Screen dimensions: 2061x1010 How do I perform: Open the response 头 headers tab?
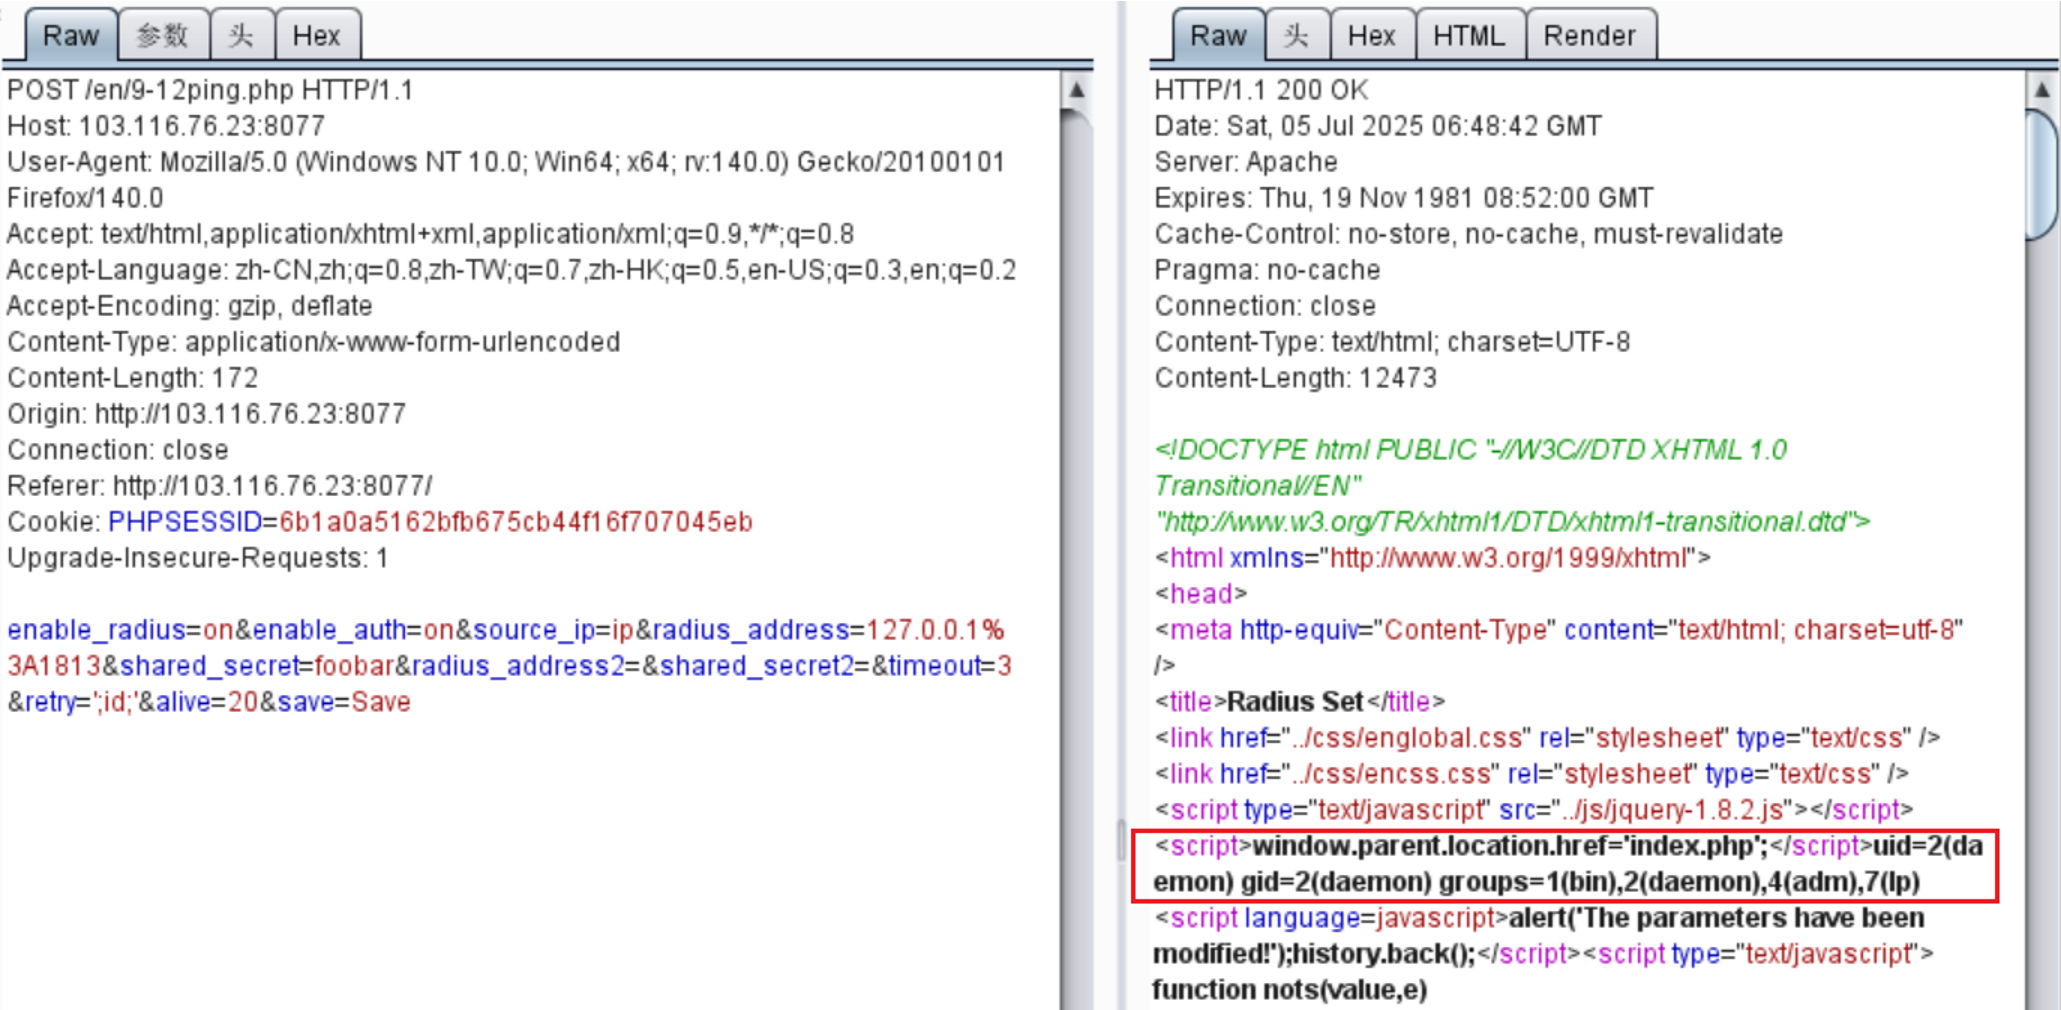[x=1297, y=35]
